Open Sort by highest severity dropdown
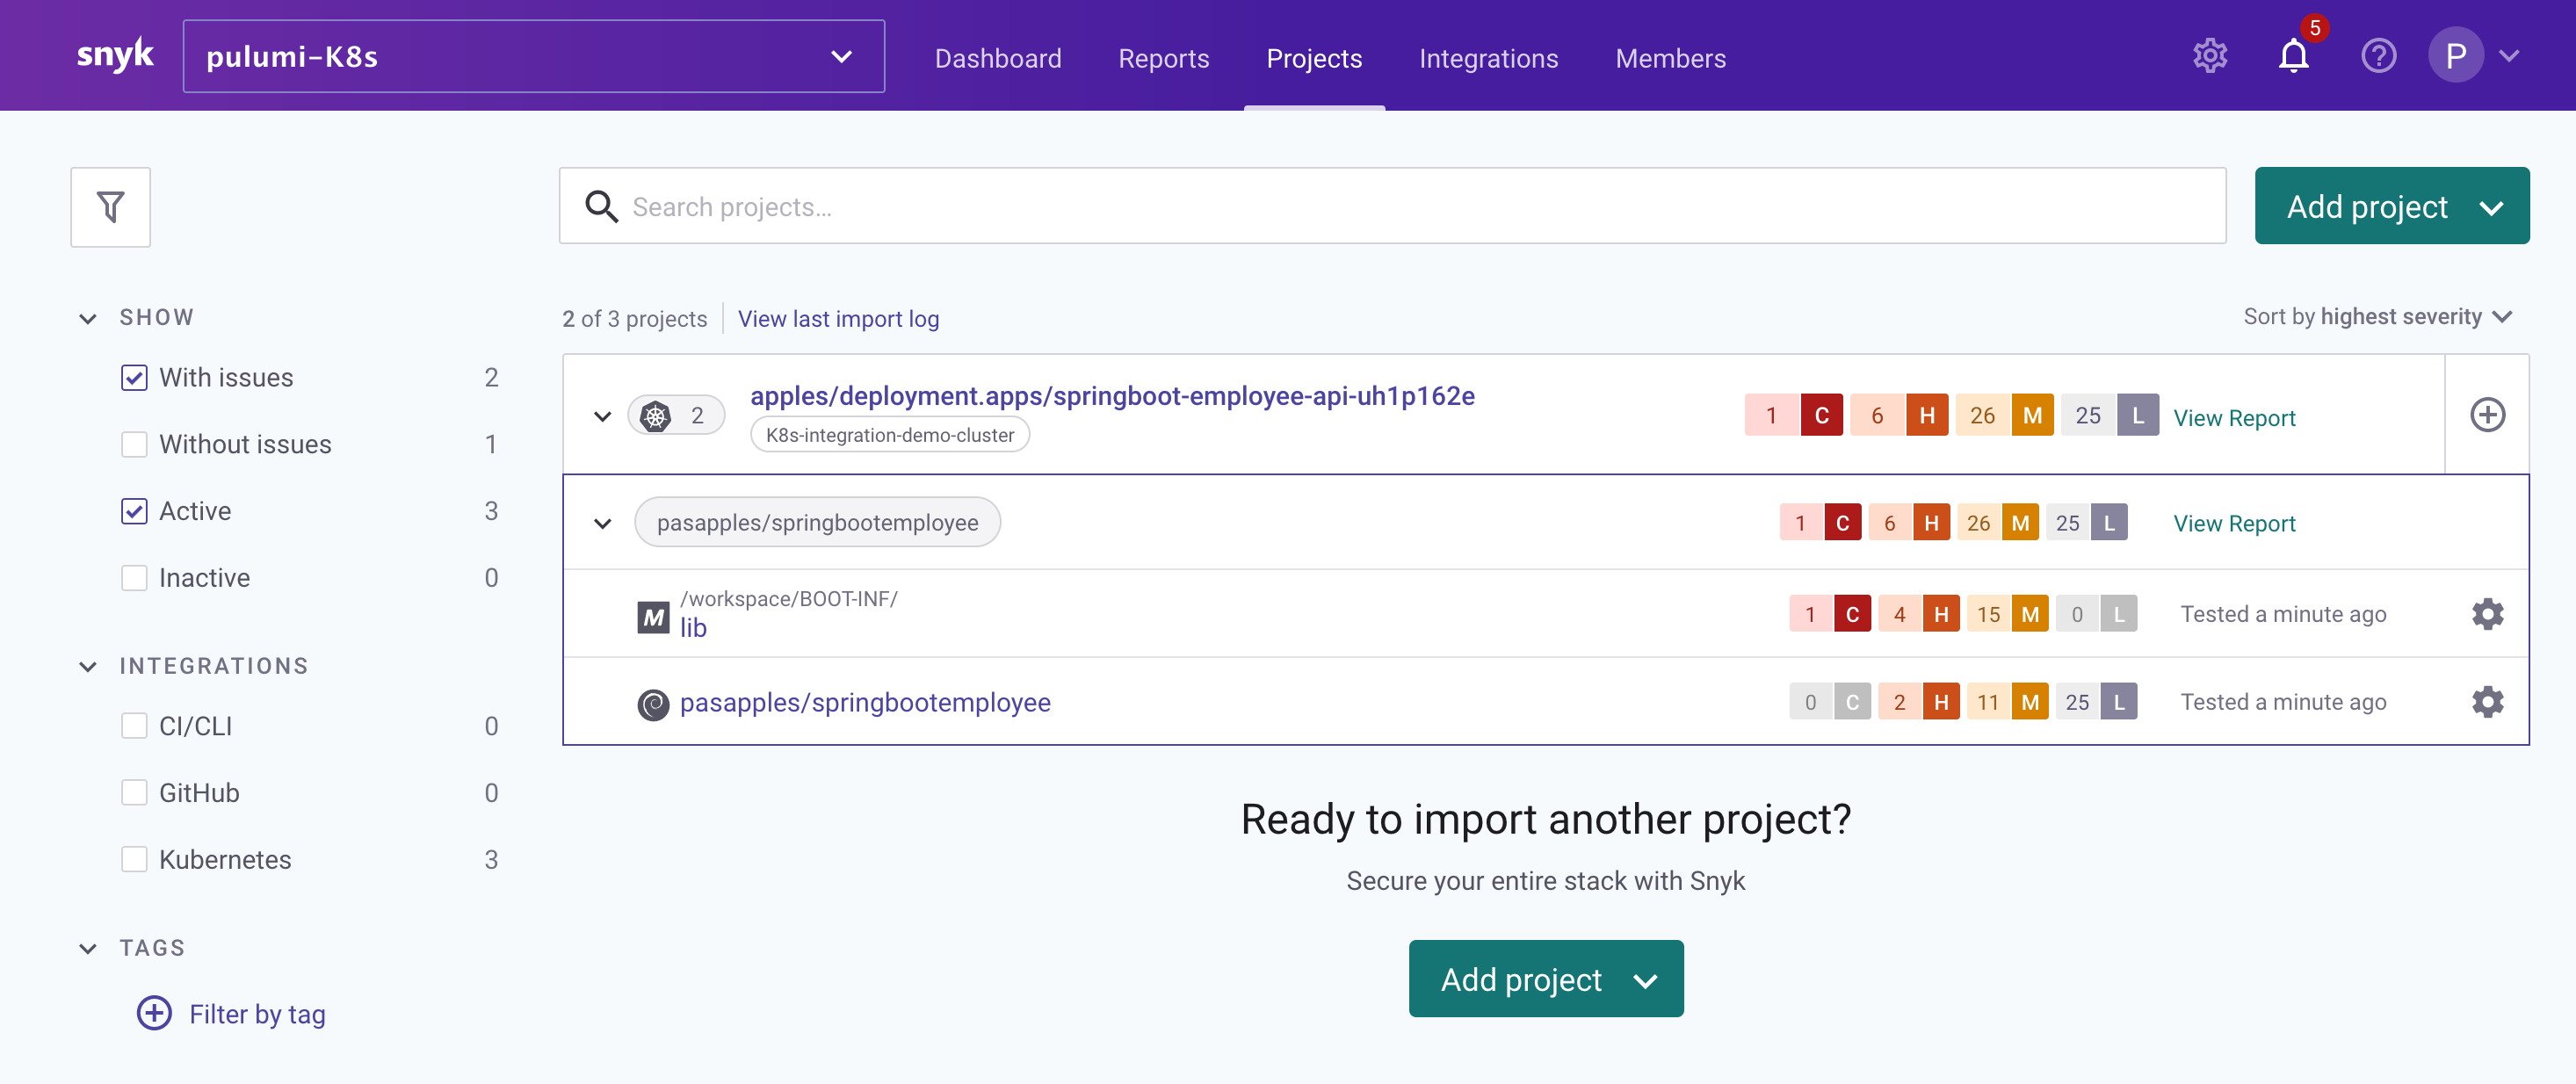Viewport: 2576px width, 1084px height. click(2377, 317)
